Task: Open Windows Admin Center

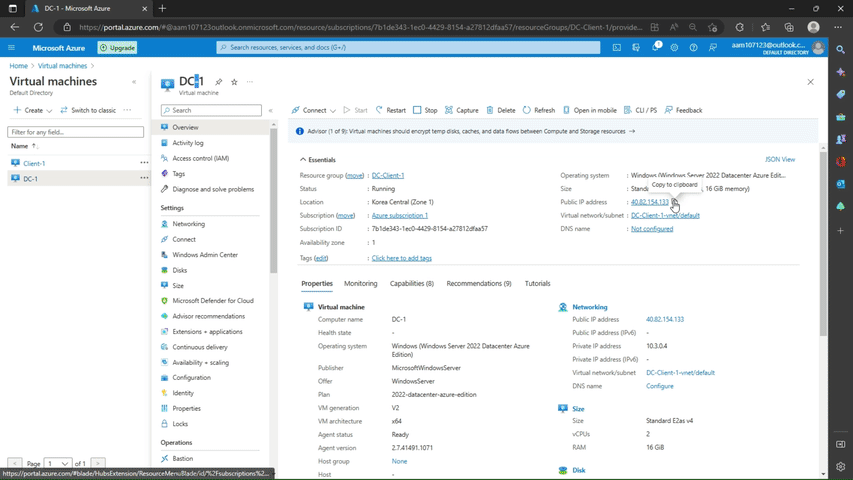Action: pyautogui.click(x=205, y=255)
